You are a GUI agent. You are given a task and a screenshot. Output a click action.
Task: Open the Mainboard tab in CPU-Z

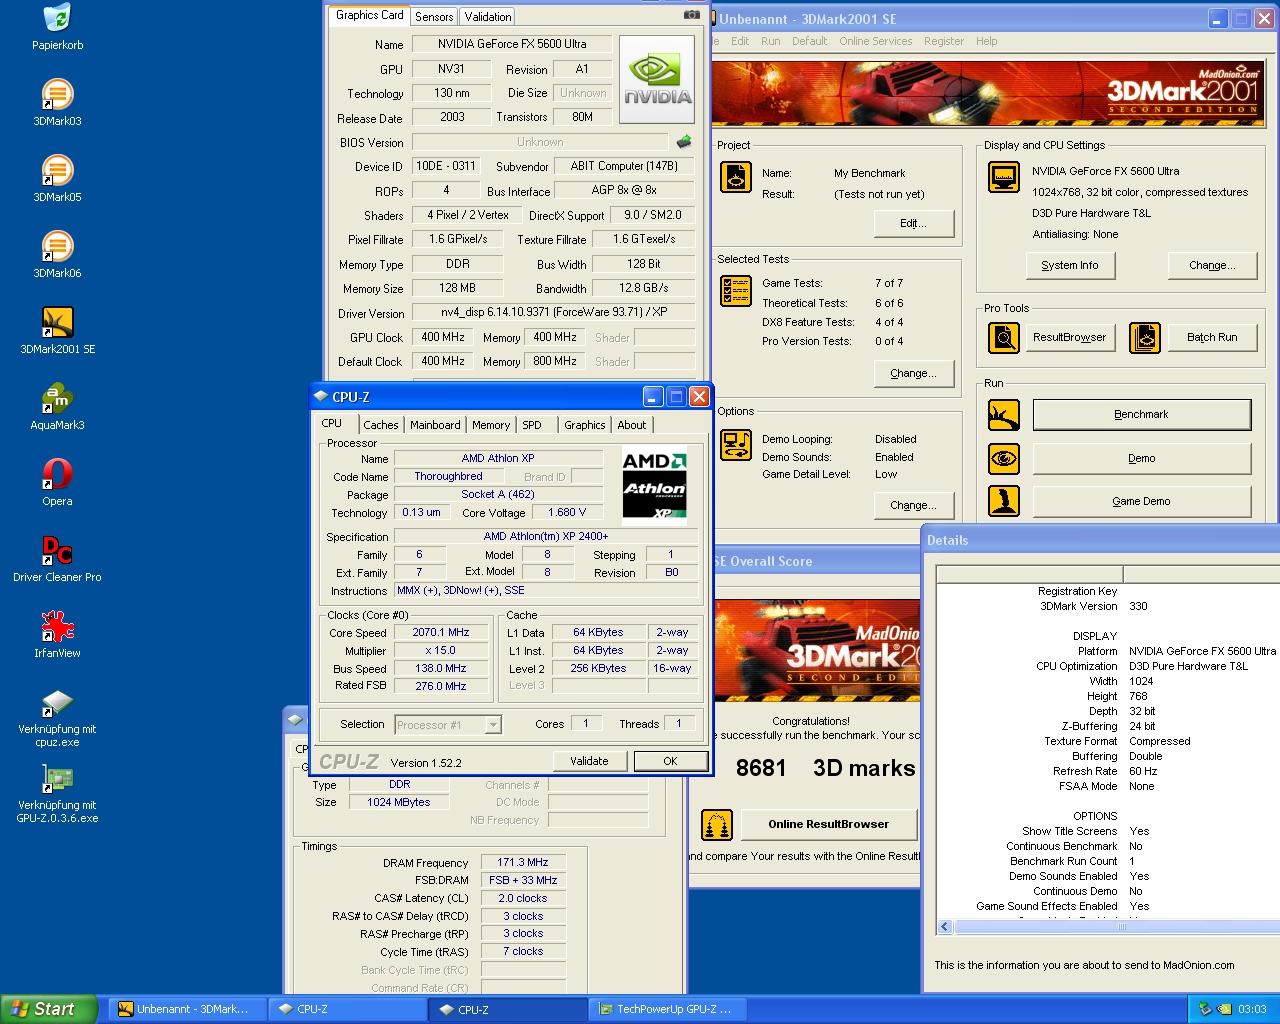tap(435, 425)
